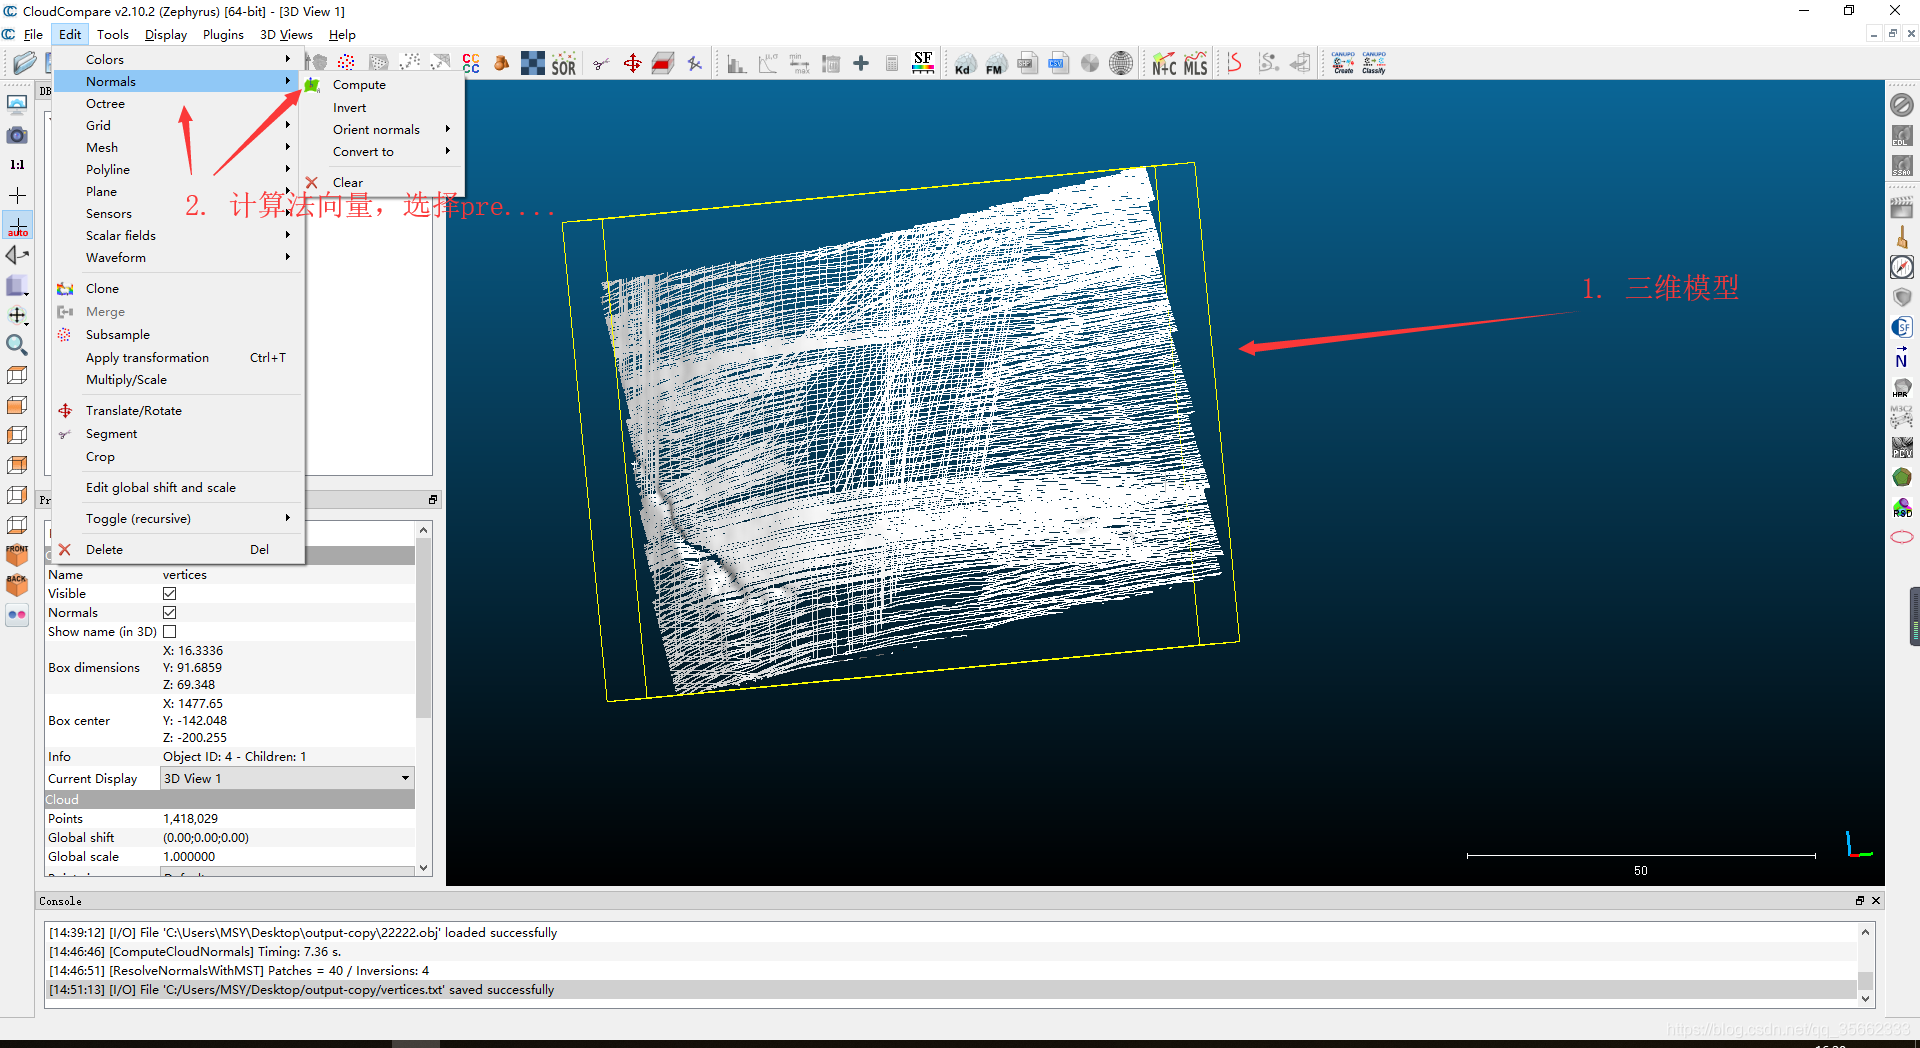Toggle the Visible checkbox in Properties
The height and width of the screenshot is (1048, 1920).
170,594
